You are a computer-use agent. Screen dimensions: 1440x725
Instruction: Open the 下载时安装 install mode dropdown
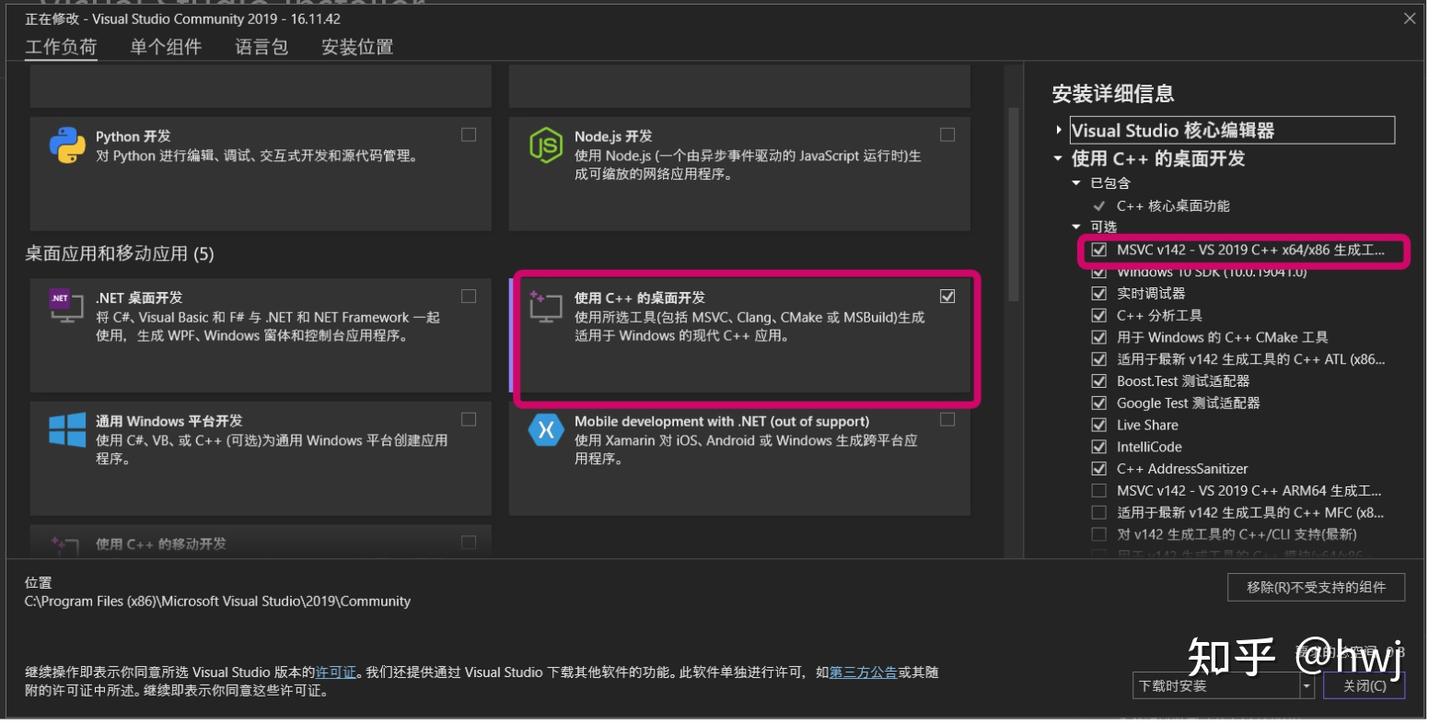(x=1223, y=686)
